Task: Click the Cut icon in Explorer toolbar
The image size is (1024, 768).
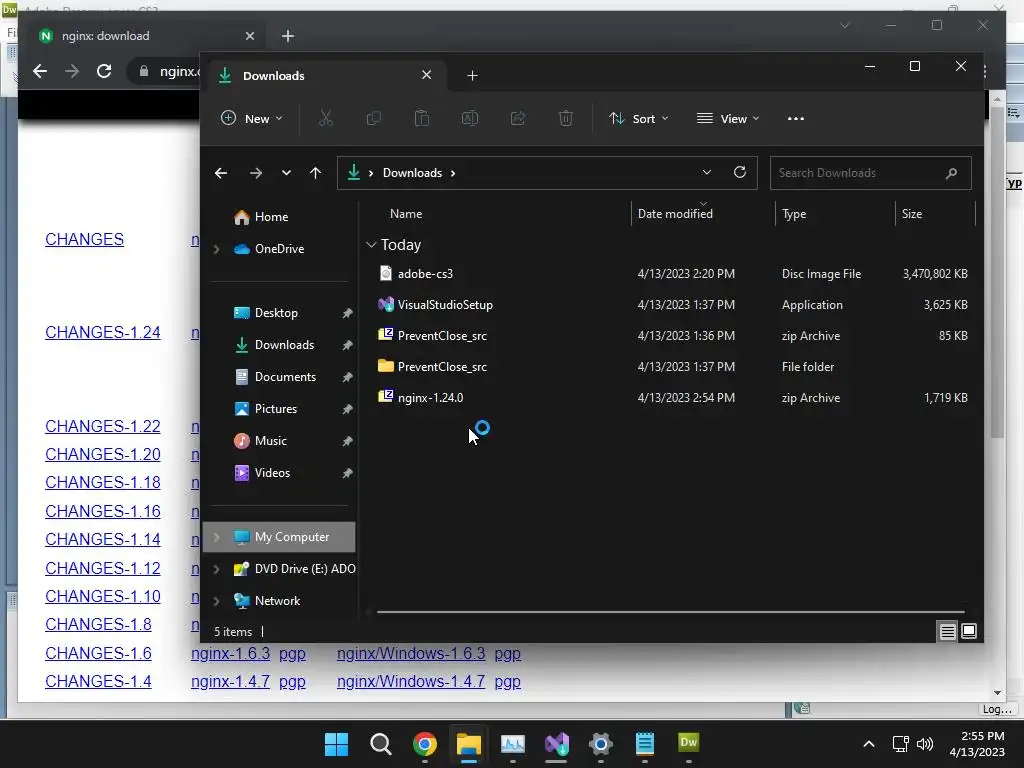Action: pos(325,118)
